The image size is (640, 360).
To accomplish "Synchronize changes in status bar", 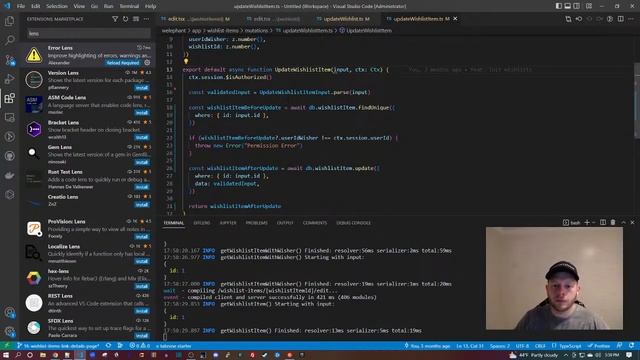I will click(x=108, y=346).
